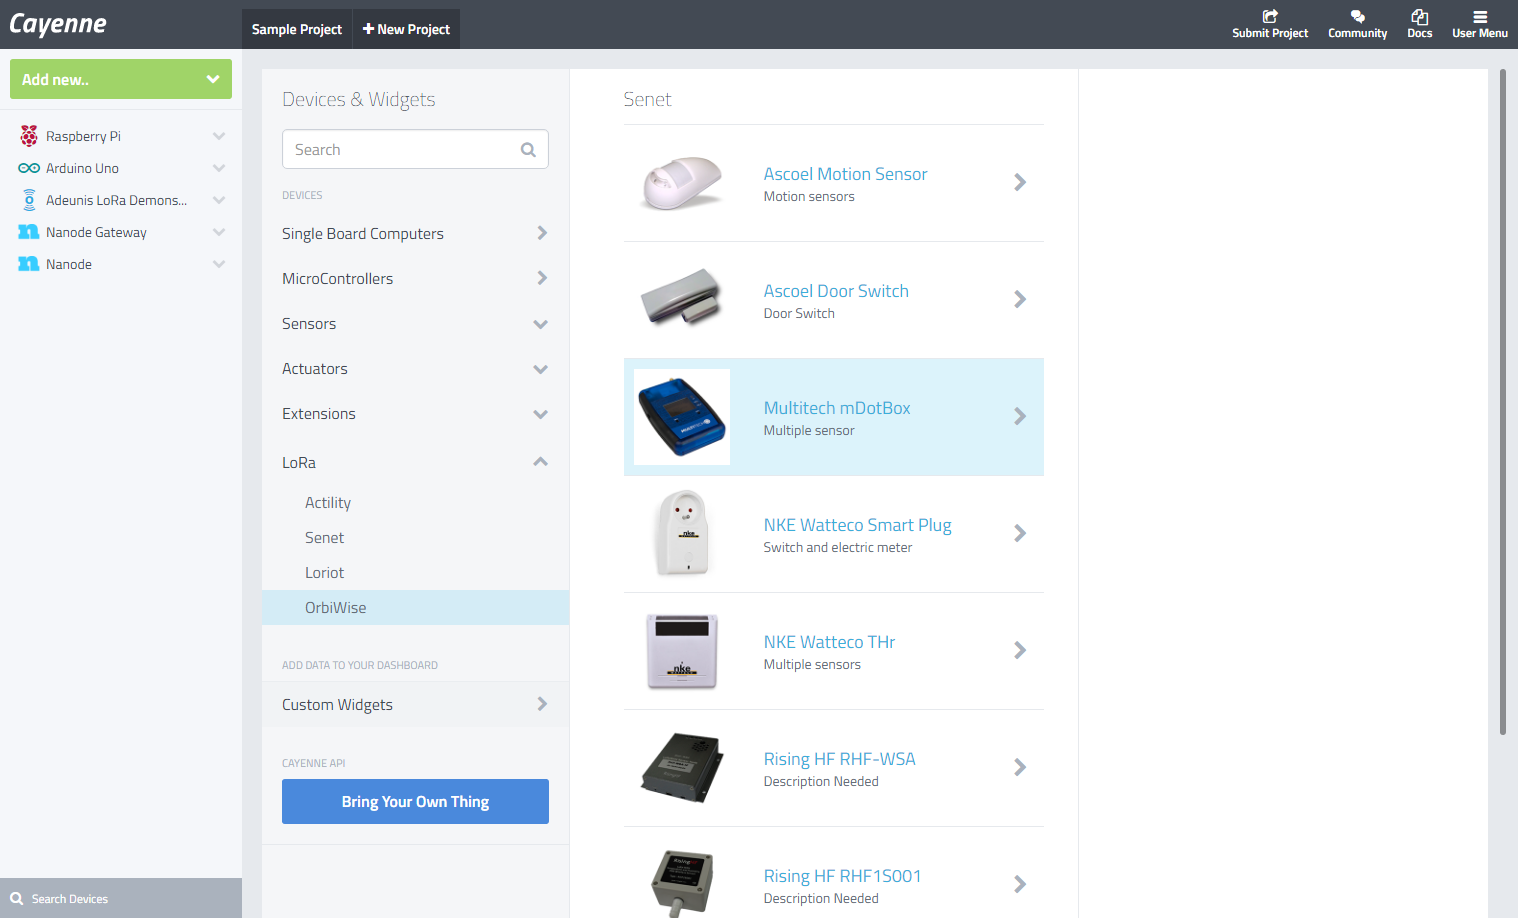Click the arrow on Ascoel Motion Sensor row
The image size is (1518, 918).
tap(1020, 182)
